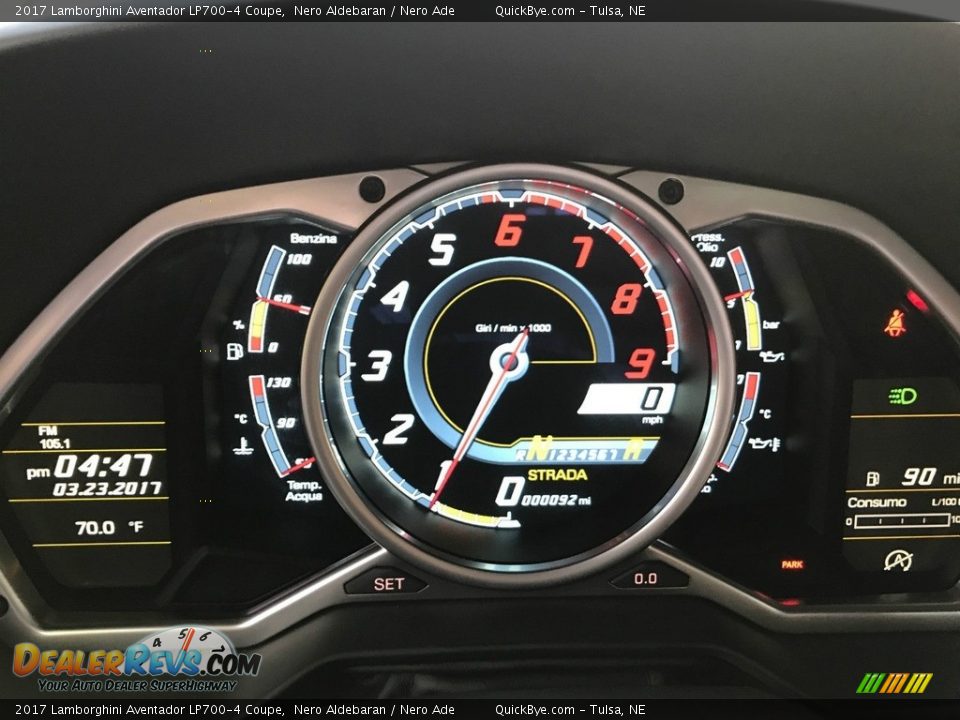
Task: Click the oil temperature icon
Action: coord(764,443)
